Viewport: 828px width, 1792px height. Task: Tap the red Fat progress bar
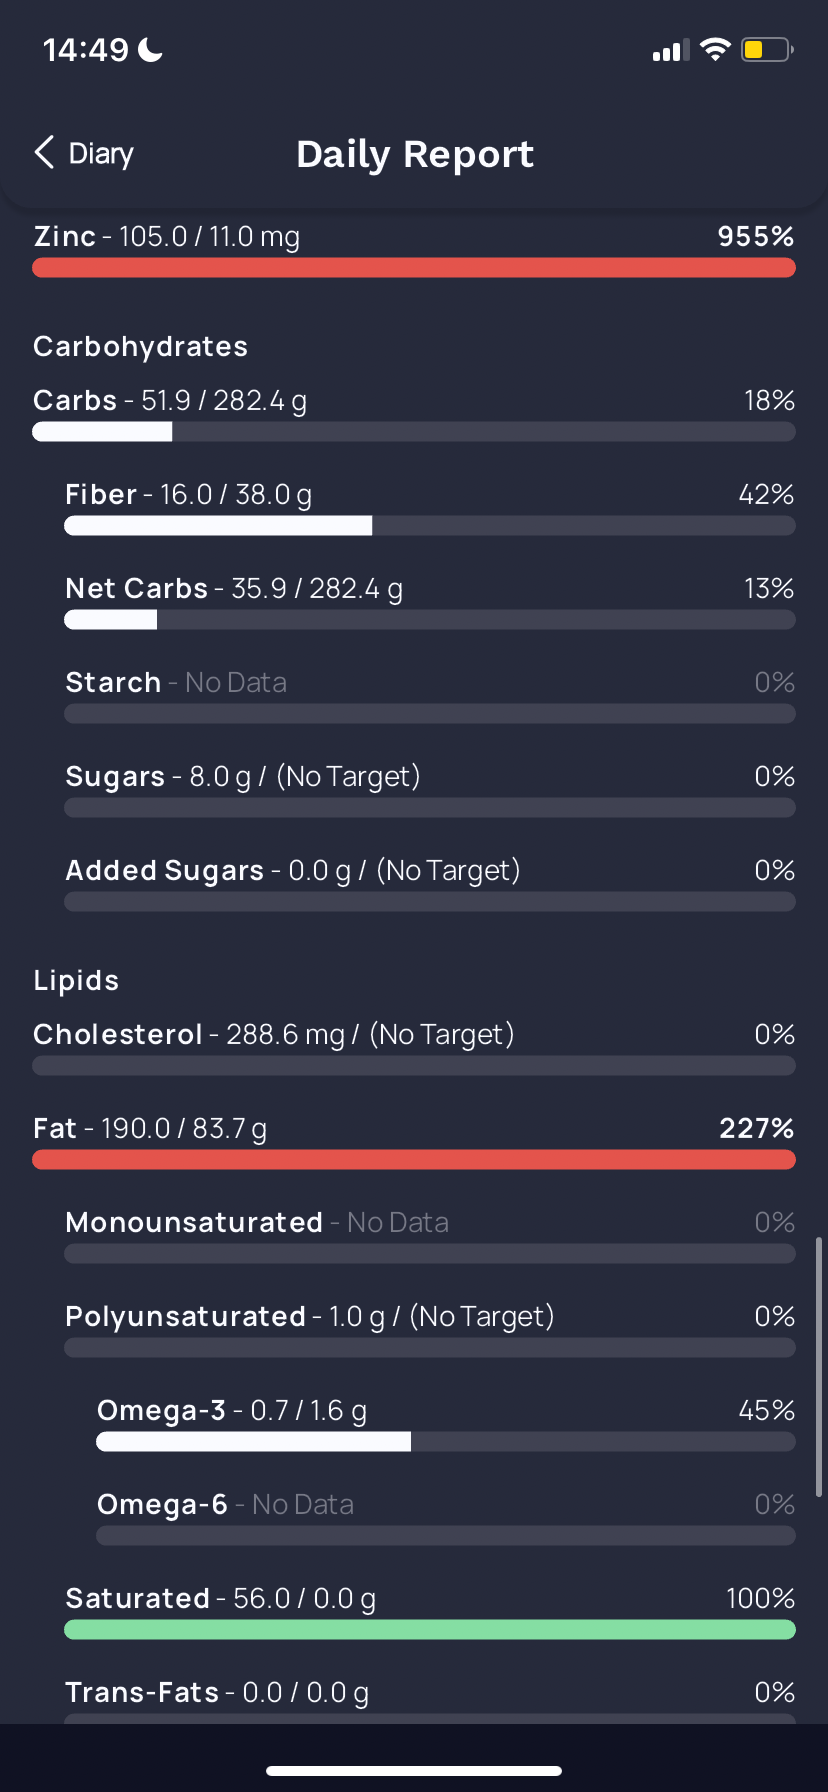[414, 1160]
